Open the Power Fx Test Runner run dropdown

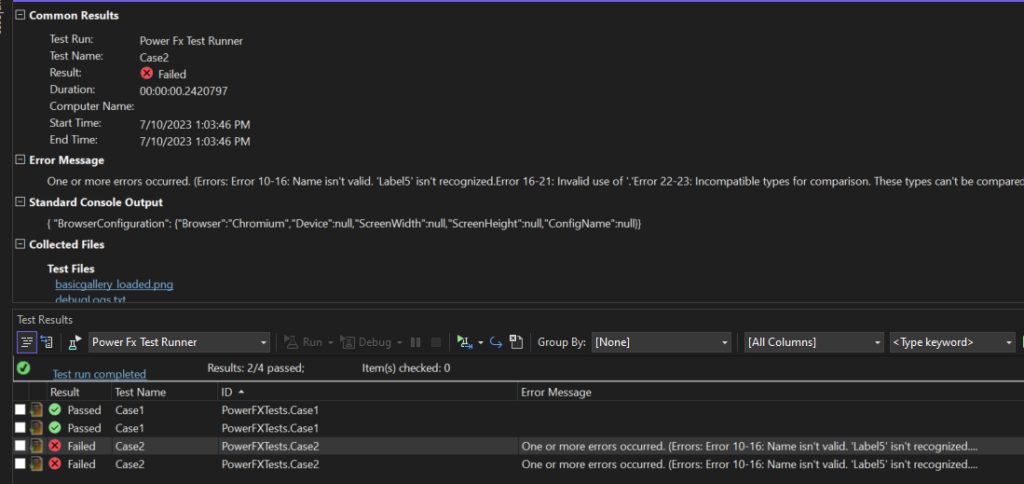[179, 342]
